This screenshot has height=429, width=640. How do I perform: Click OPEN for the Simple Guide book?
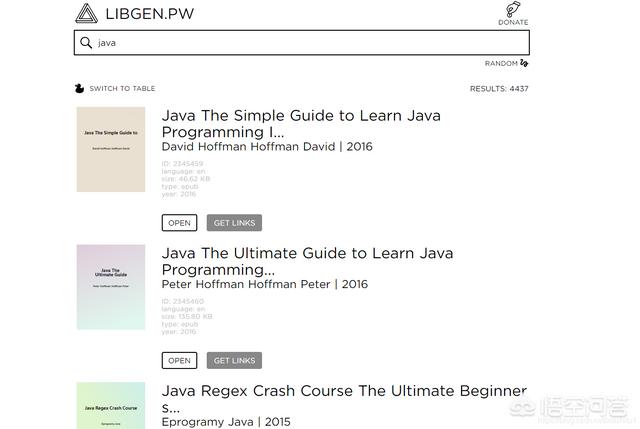179,223
